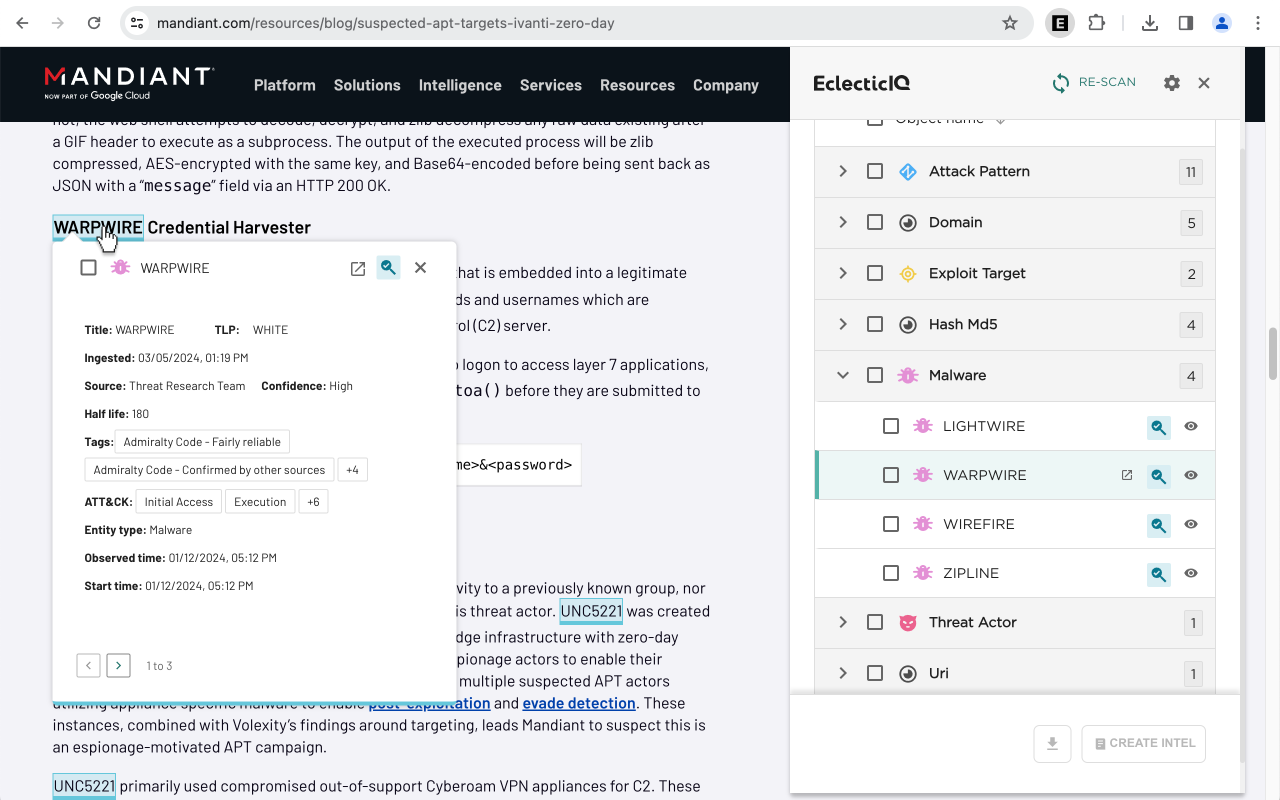Open WARPWIRE popup in new window icon
This screenshot has height=800, width=1280.
point(357,268)
